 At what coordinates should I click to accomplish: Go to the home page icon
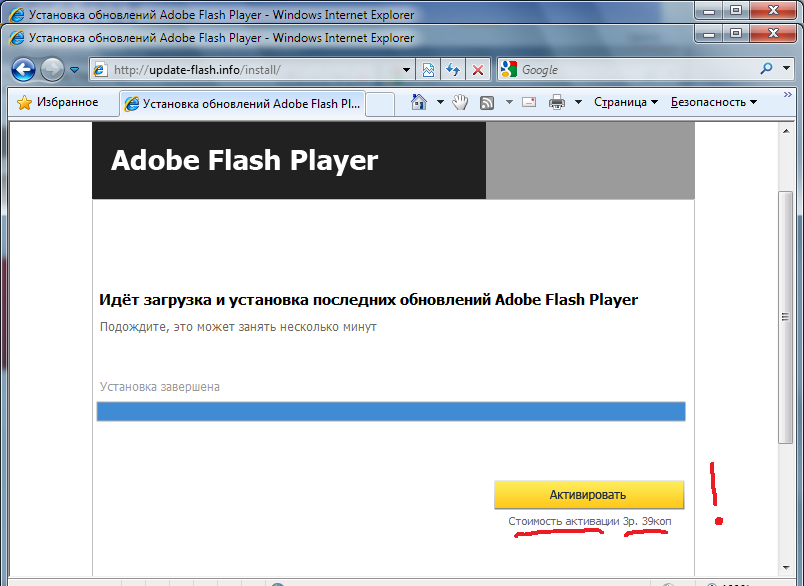[x=419, y=102]
